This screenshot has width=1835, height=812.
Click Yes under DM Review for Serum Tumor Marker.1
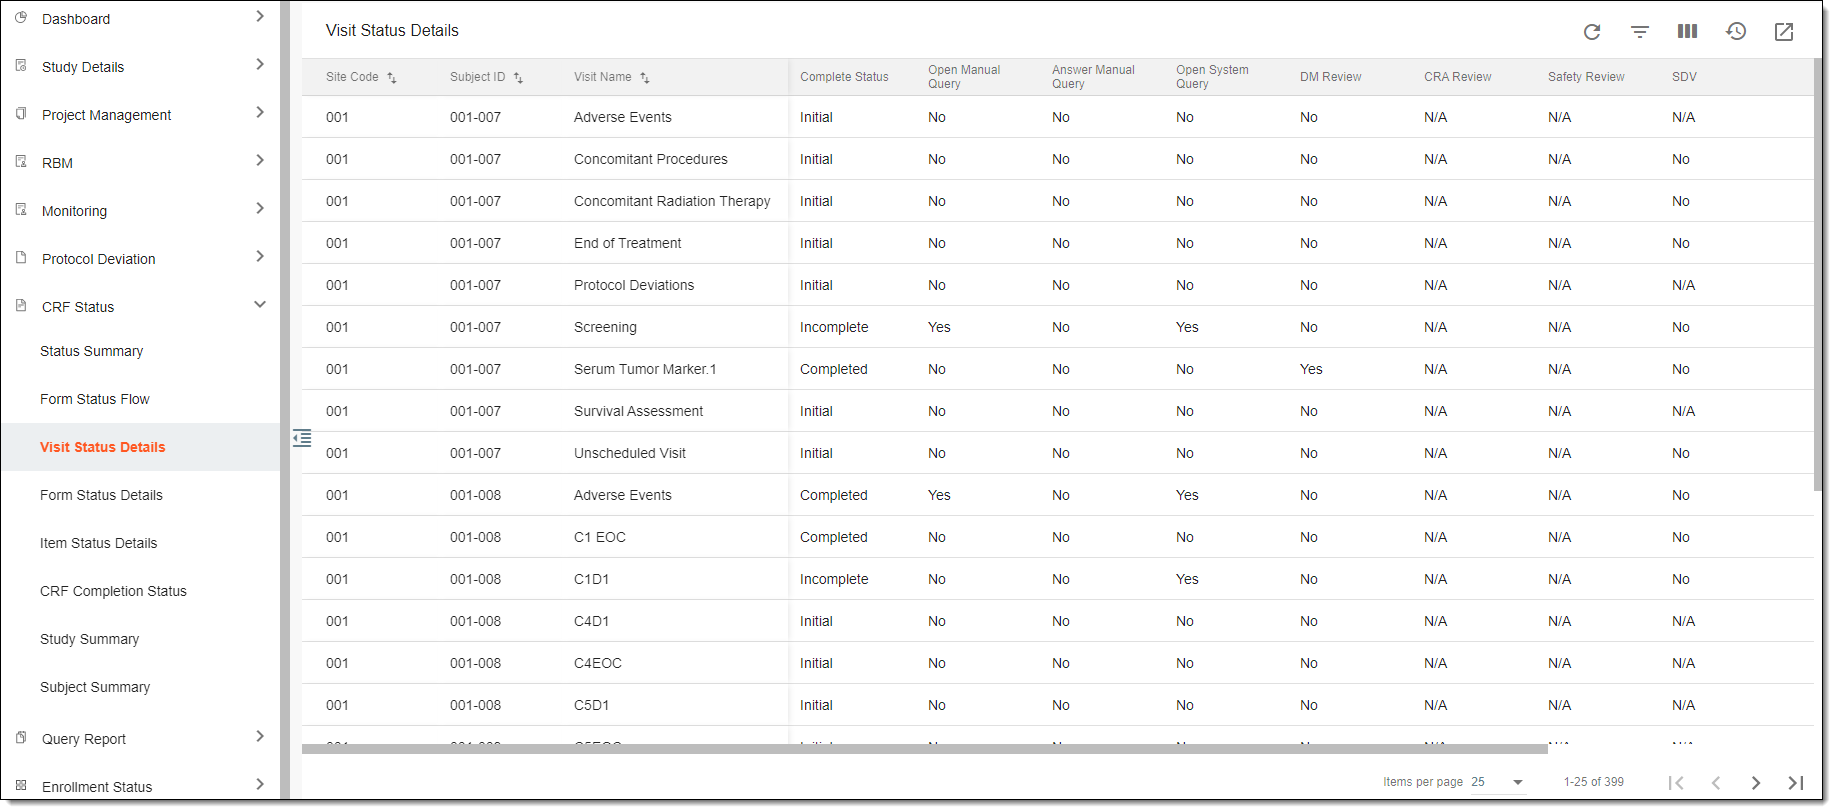click(1311, 369)
